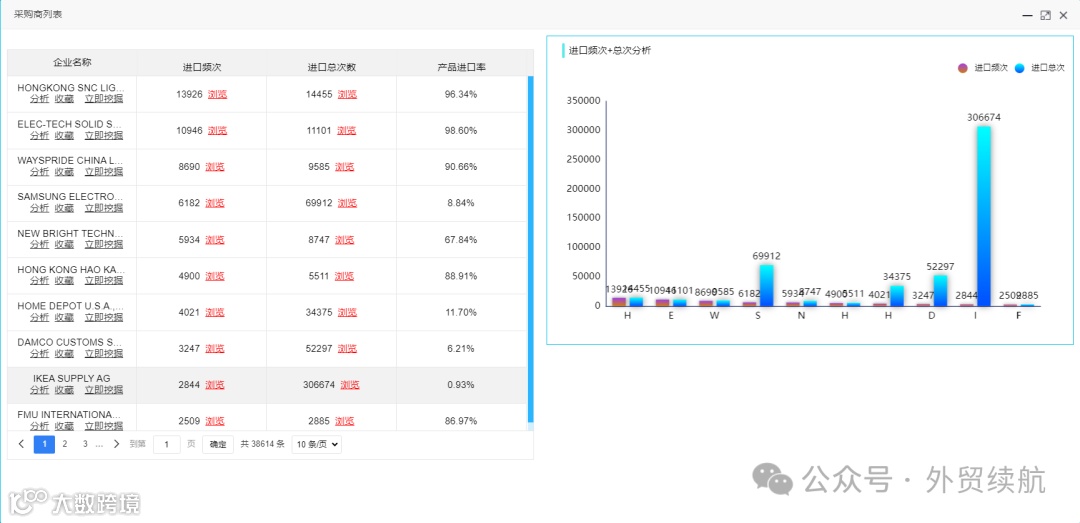Open 浏览 next to frequency 13926
The height and width of the screenshot is (523, 1080).
click(x=218, y=94)
